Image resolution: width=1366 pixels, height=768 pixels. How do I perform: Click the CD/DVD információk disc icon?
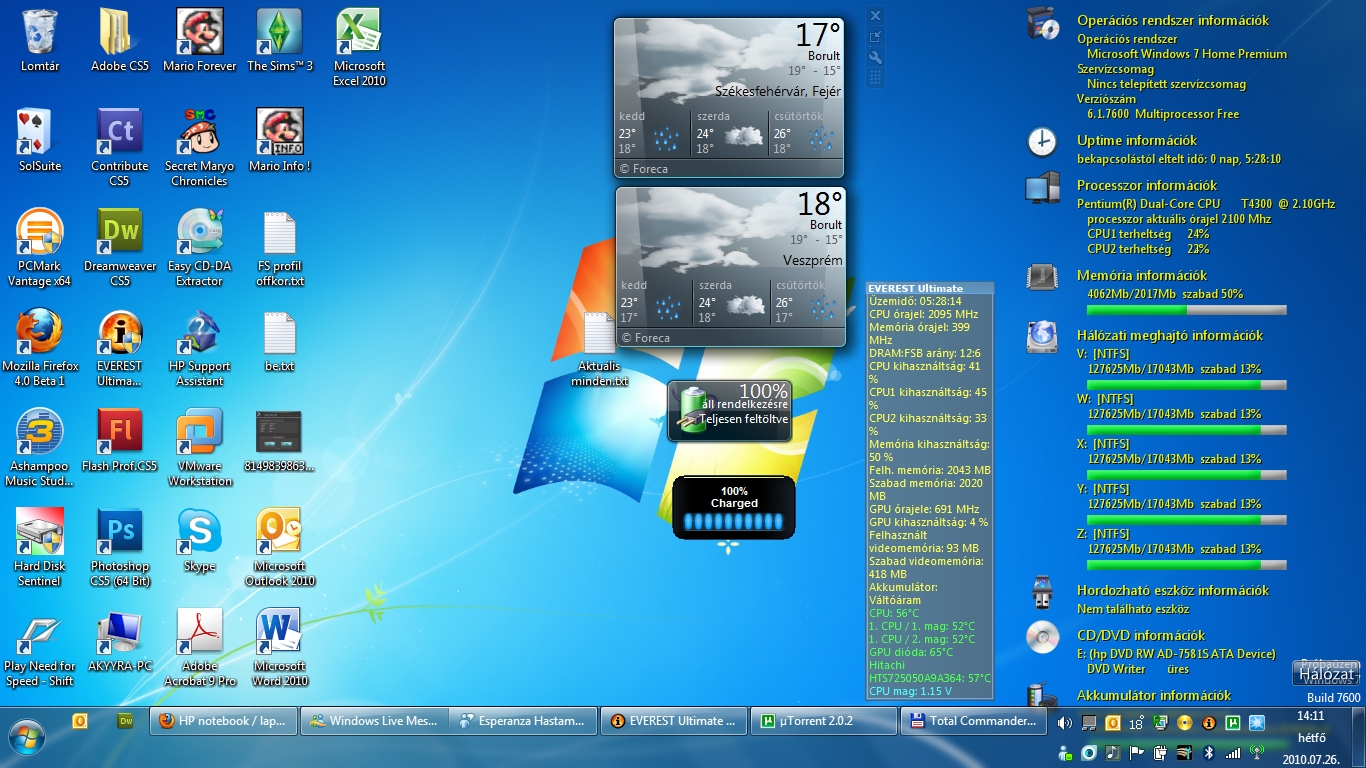click(x=1042, y=636)
